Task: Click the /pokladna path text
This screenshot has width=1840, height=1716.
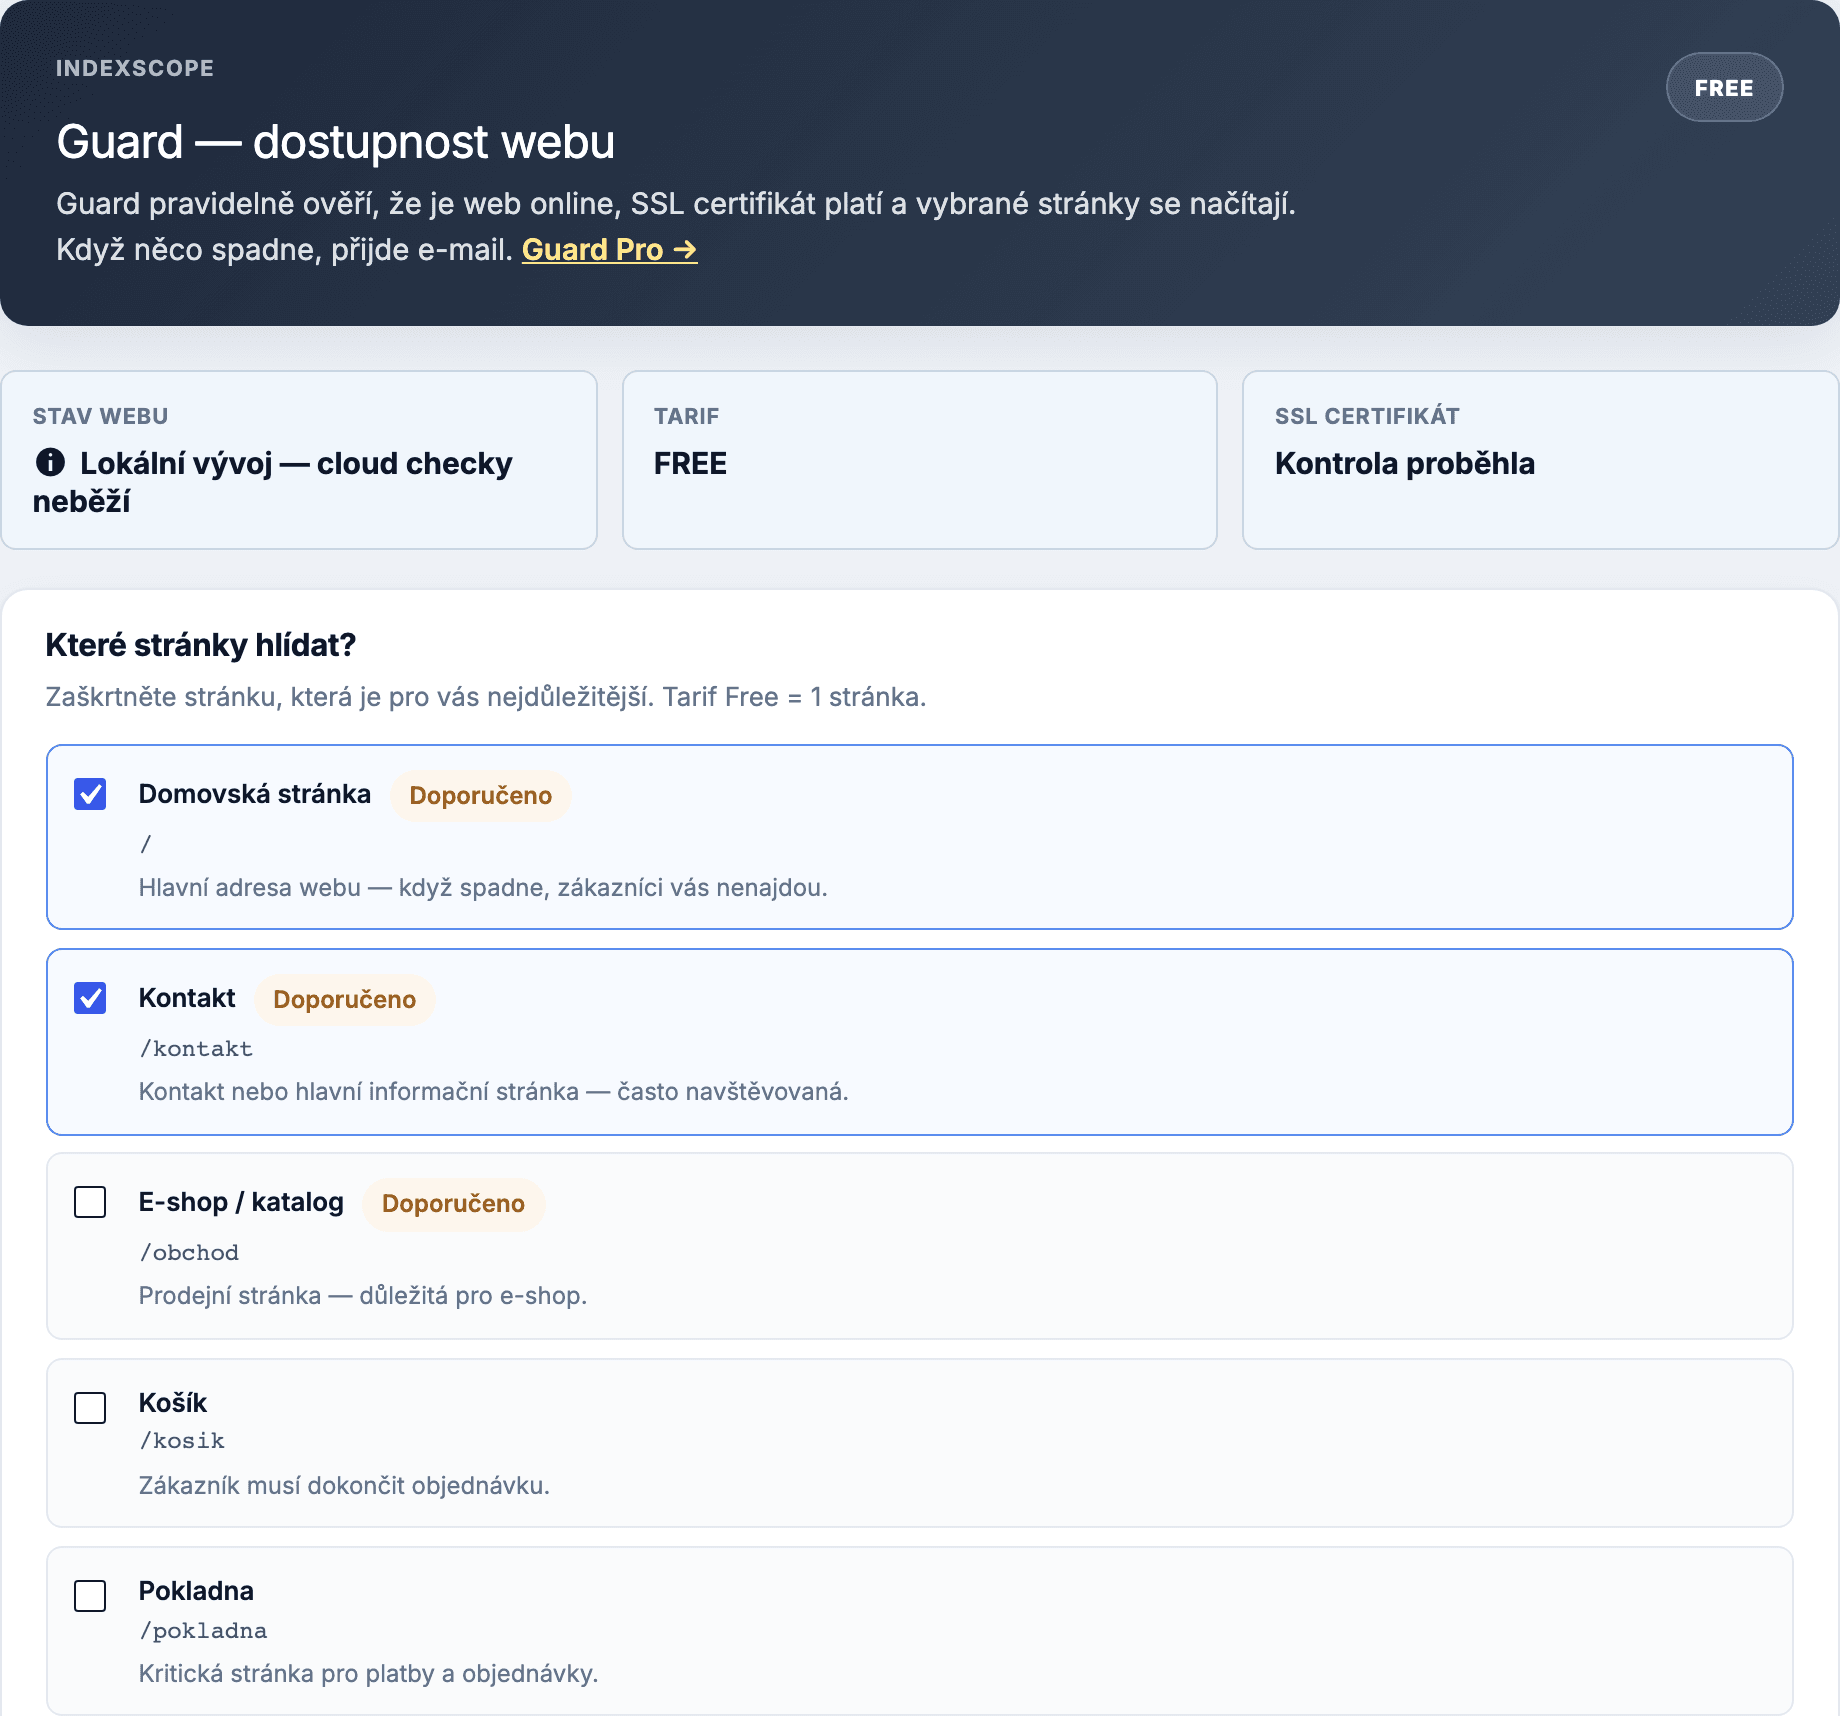Action: coord(203,1631)
